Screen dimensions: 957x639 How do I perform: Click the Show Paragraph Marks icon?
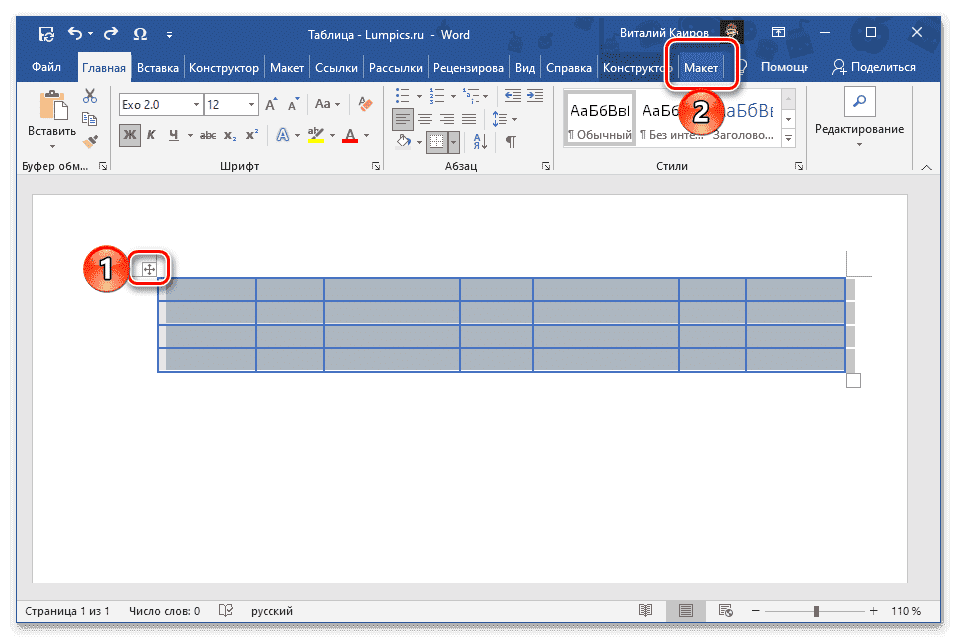[x=511, y=142]
